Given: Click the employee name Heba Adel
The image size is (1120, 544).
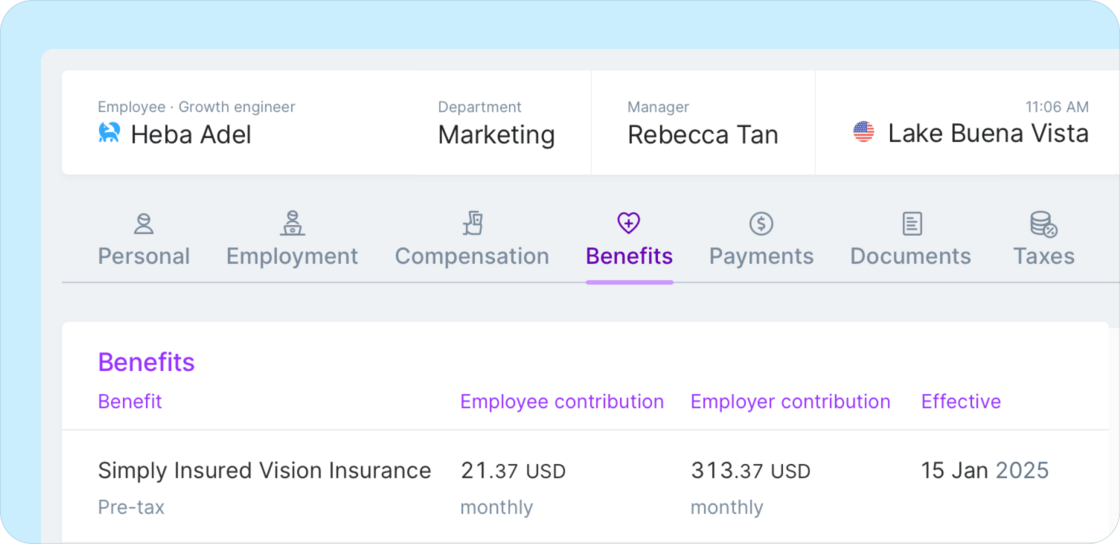Looking at the screenshot, I should click(x=191, y=134).
